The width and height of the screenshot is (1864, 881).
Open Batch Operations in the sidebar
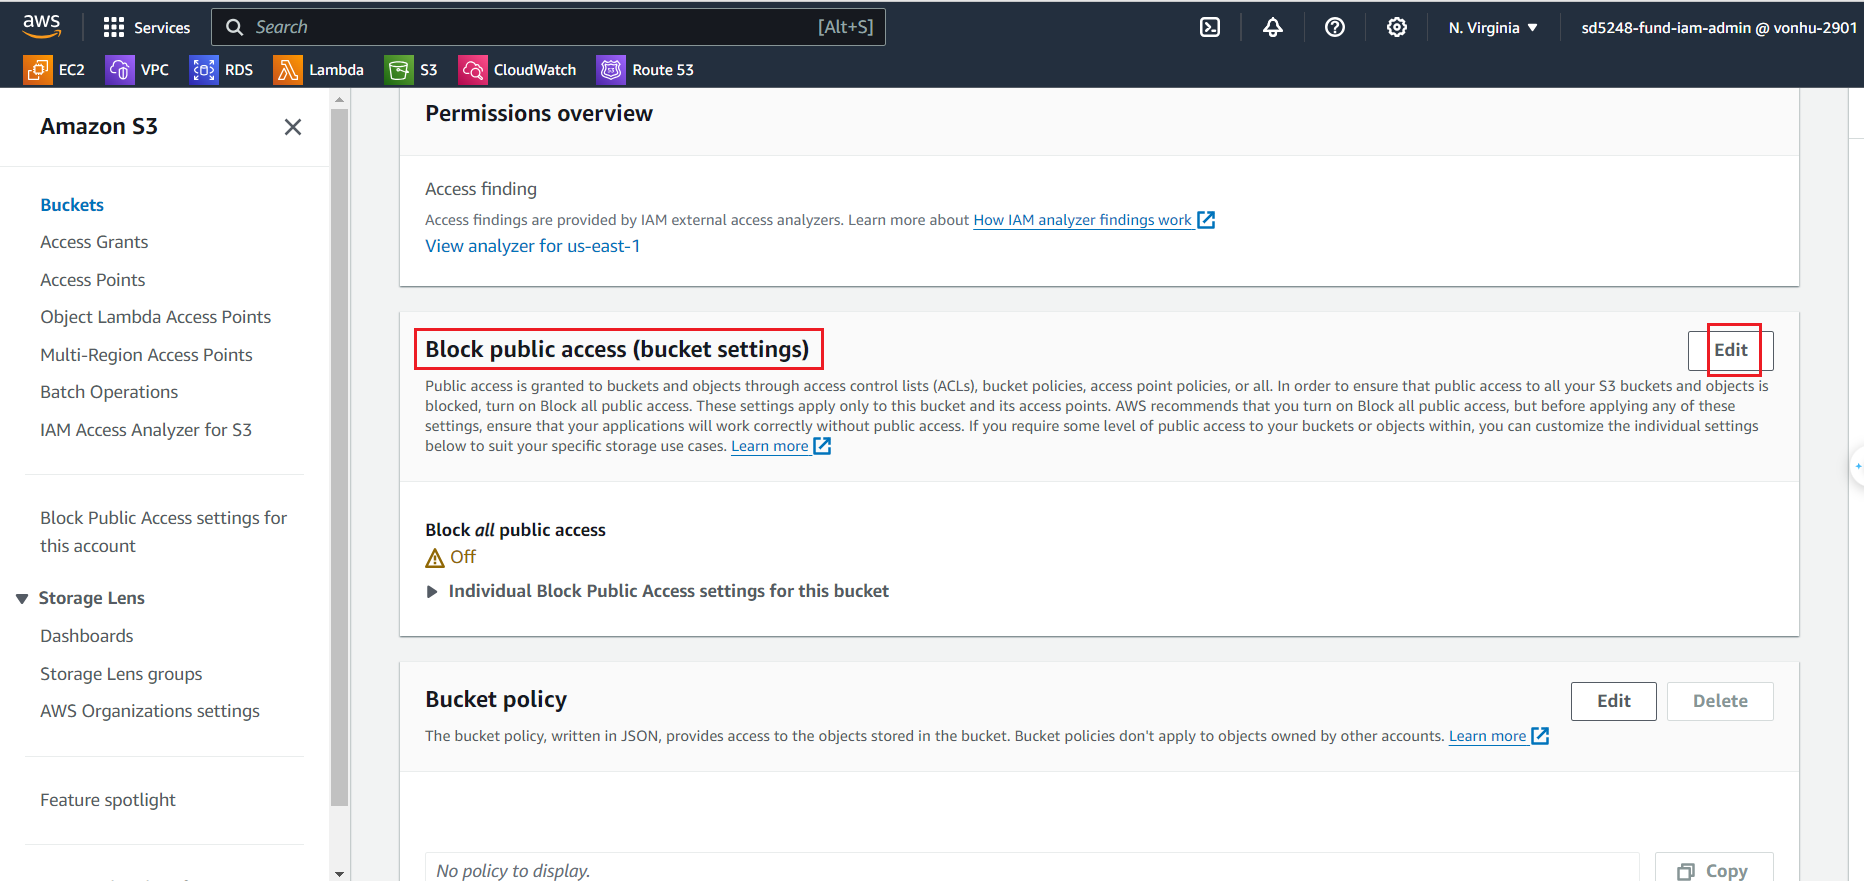coord(109,392)
